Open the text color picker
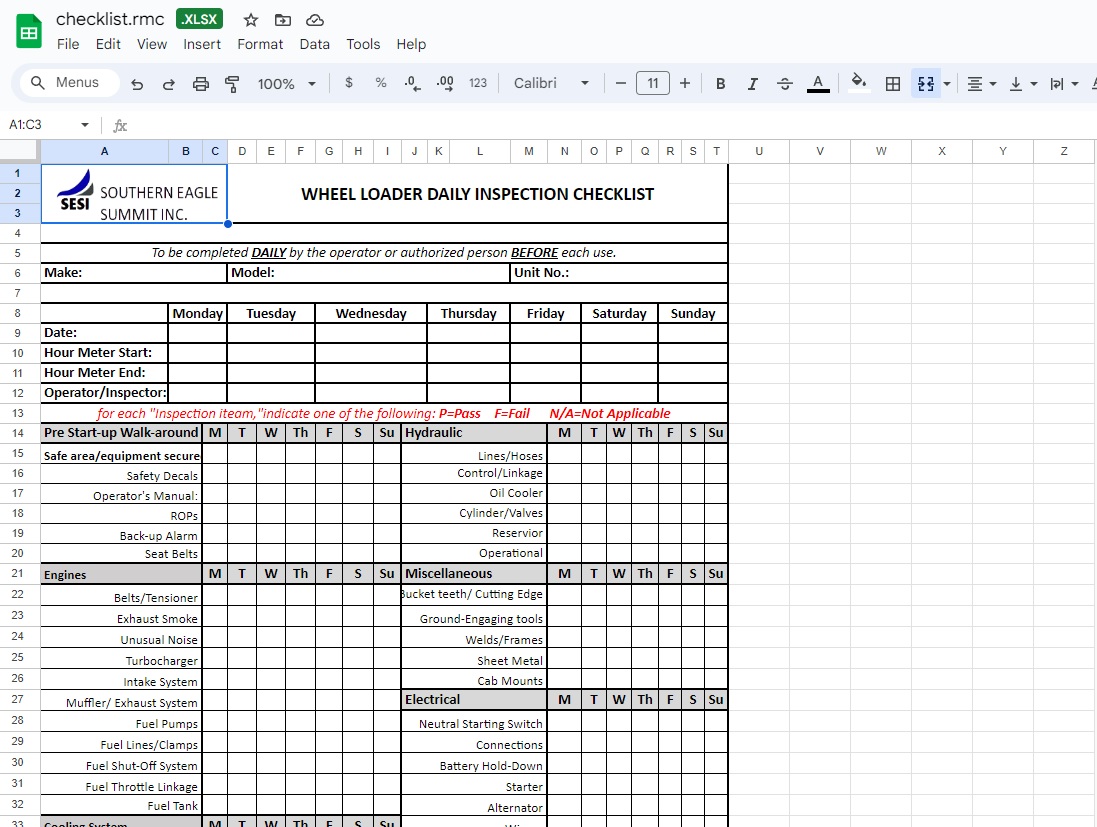 coord(818,84)
